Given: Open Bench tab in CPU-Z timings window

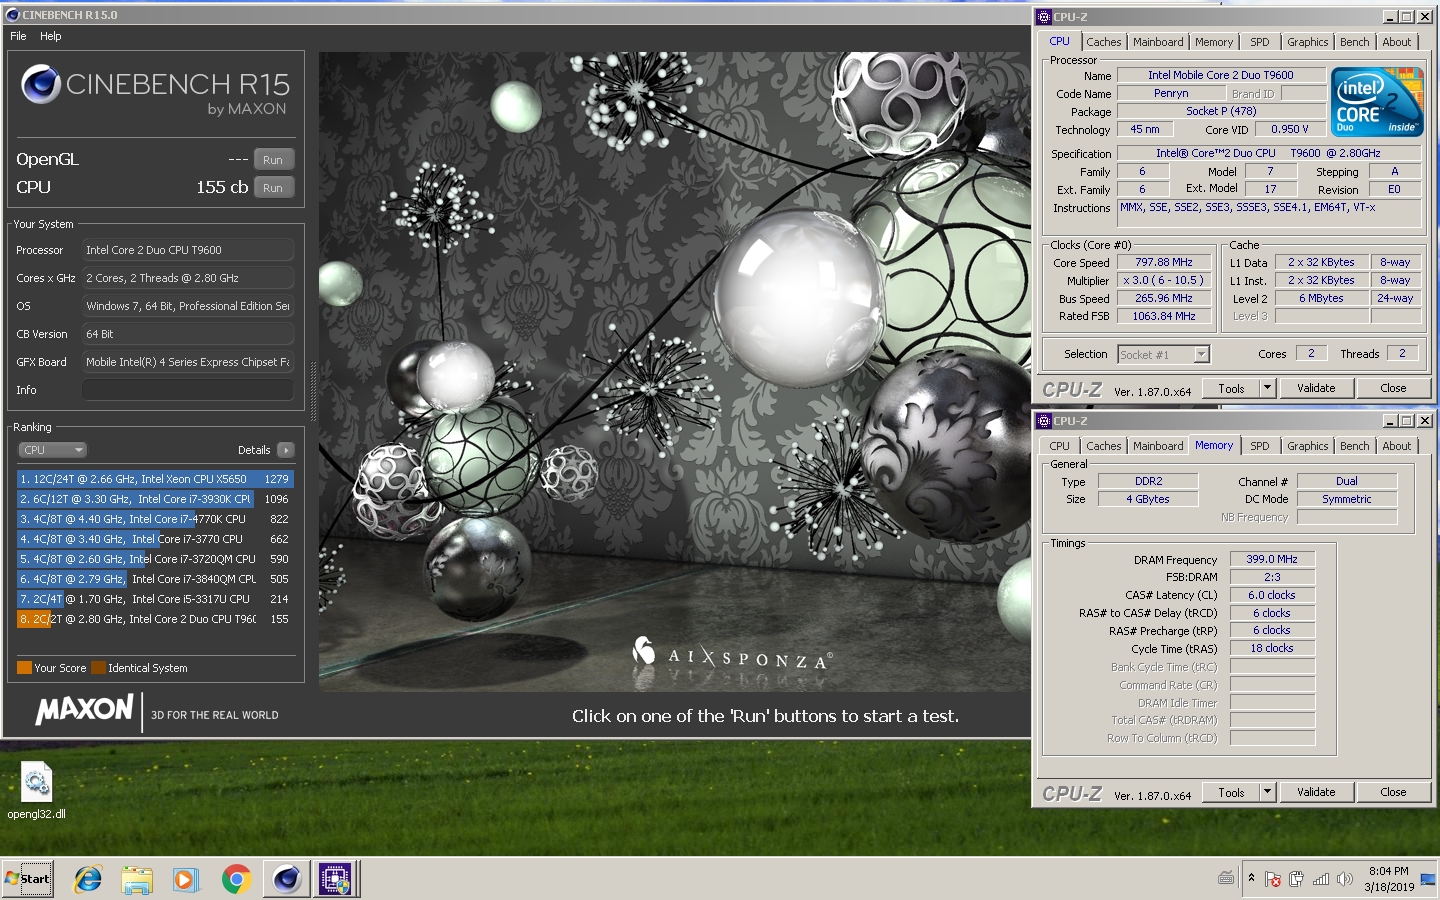Looking at the screenshot, I should [1355, 446].
